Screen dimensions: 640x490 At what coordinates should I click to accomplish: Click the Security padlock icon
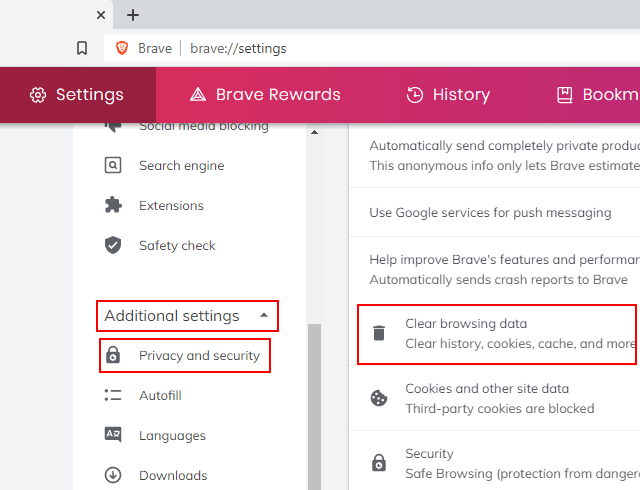tap(379, 463)
